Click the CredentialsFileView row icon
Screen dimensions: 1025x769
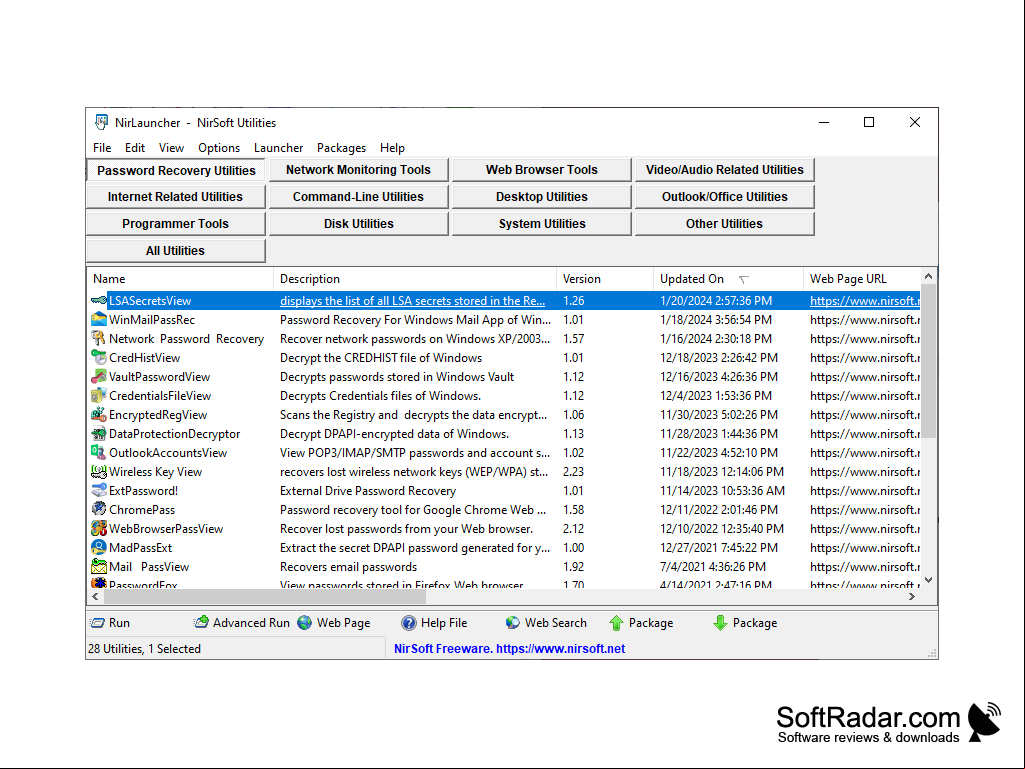tap(99, 396)
